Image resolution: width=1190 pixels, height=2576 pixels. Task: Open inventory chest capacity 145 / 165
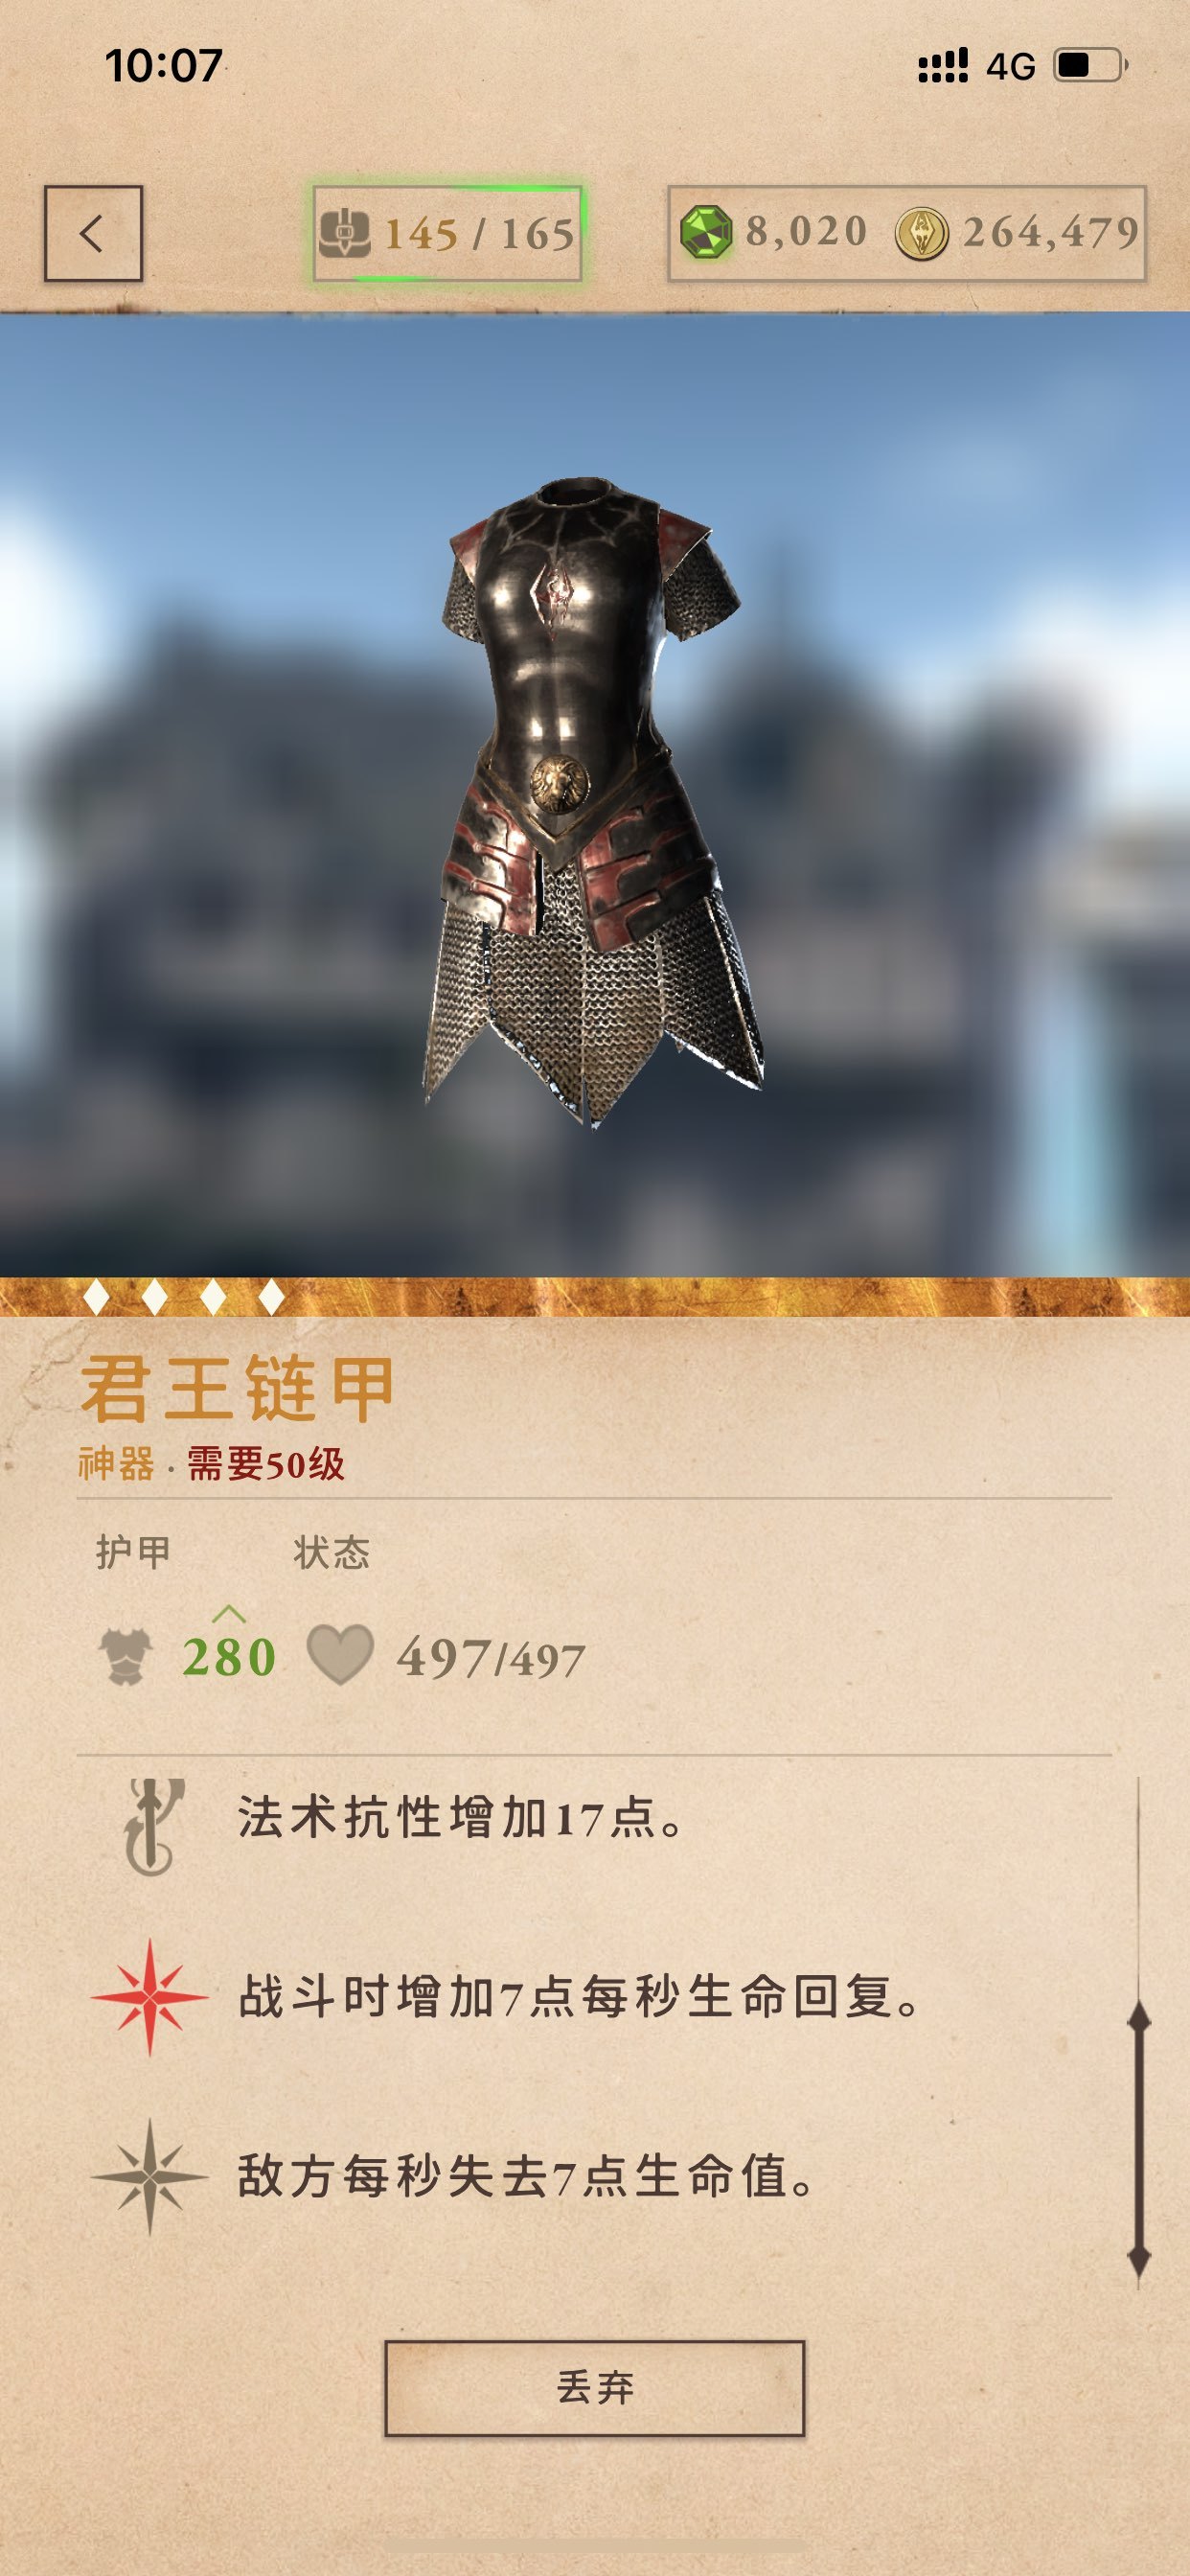[x=447, y=234]
